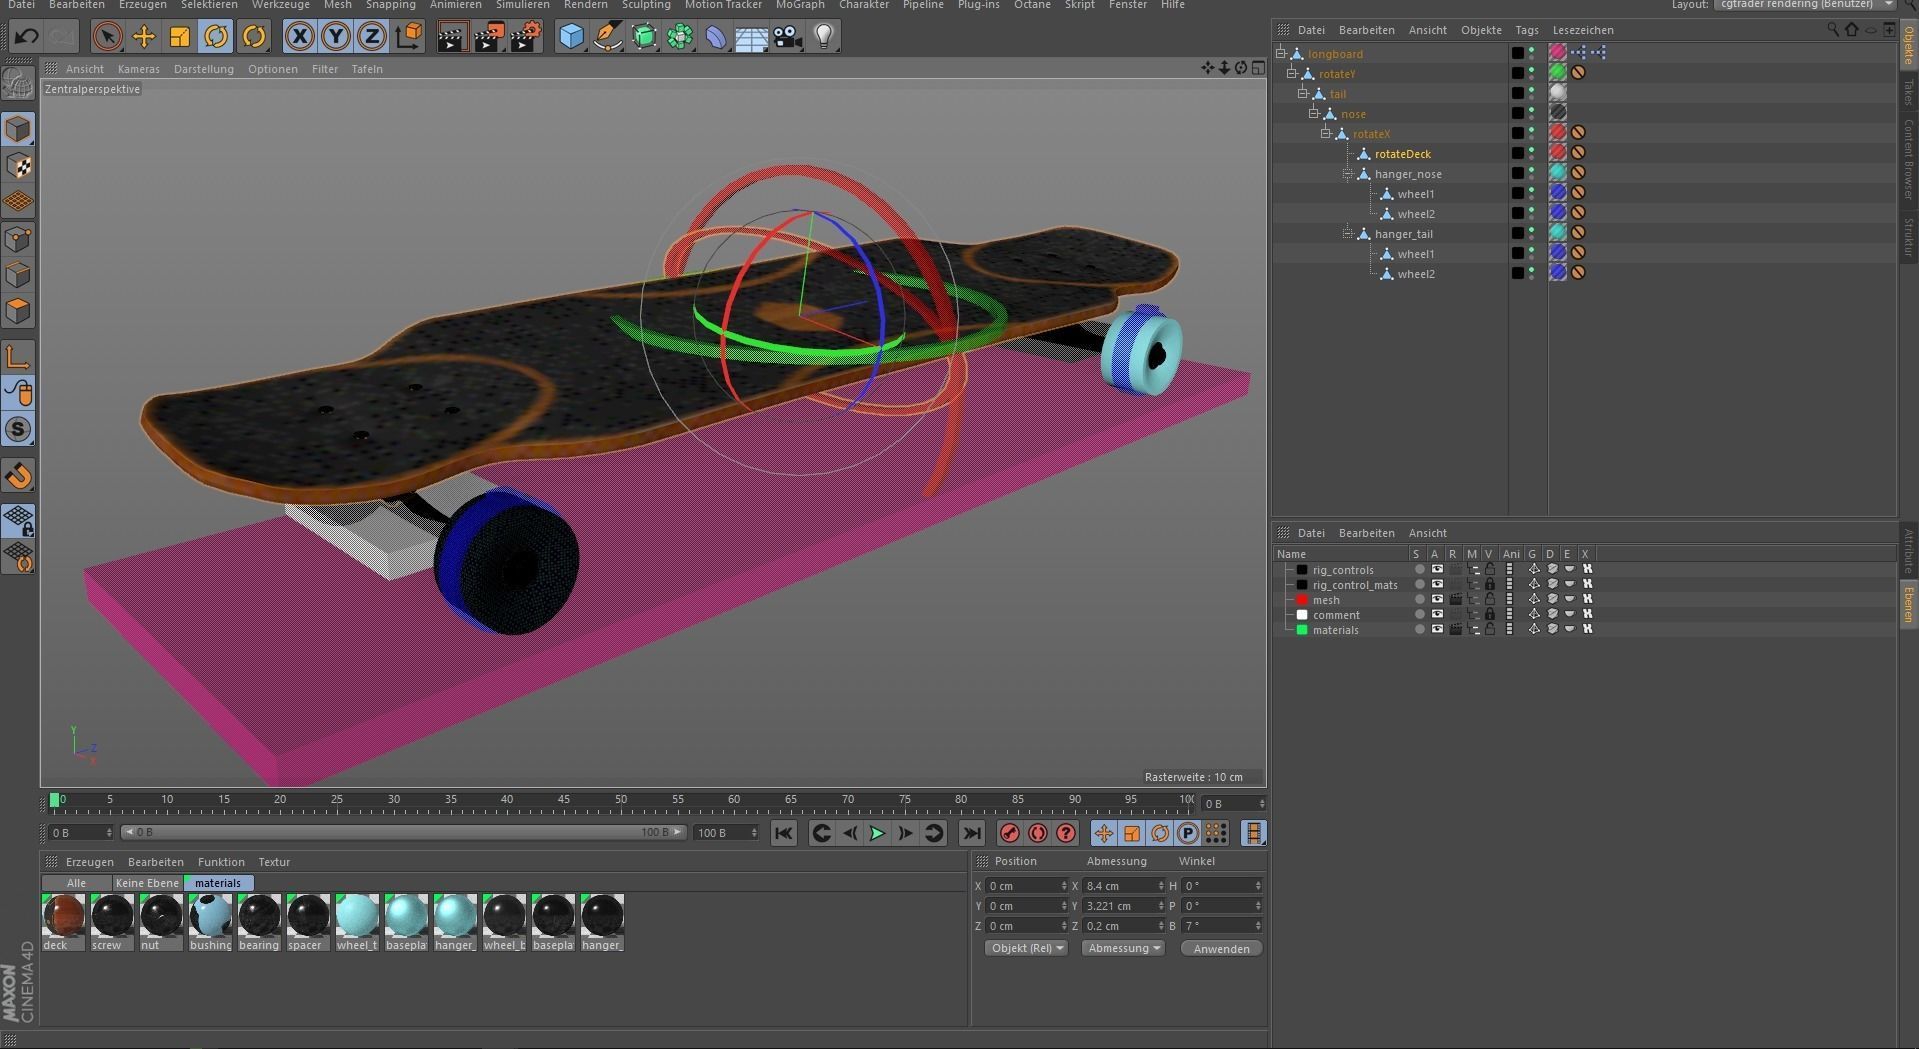The height and width of the screenshot is (1049, 1919).
Task: Open the Ebenen side tab
Action: (x=1908, y=605)
